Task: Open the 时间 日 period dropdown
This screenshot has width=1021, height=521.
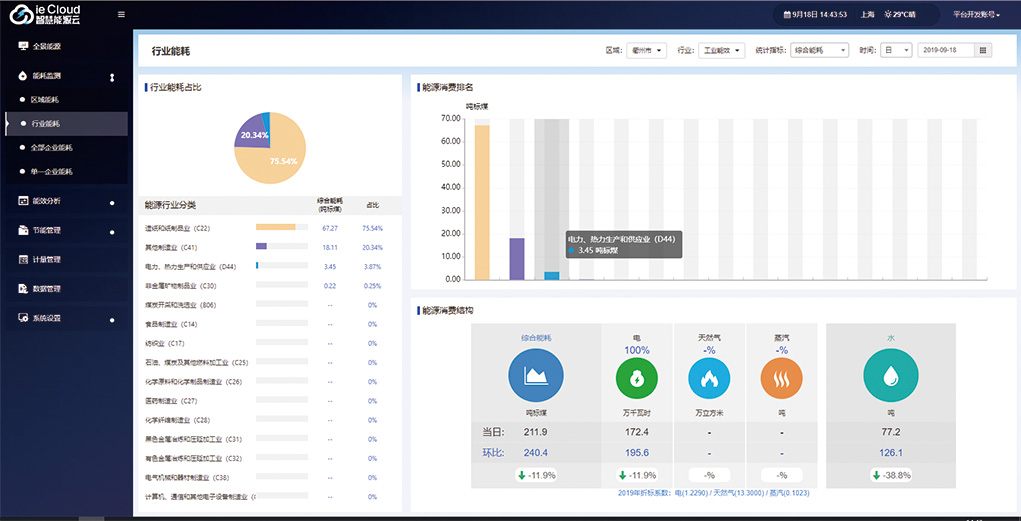Action: tap(895, 50)
